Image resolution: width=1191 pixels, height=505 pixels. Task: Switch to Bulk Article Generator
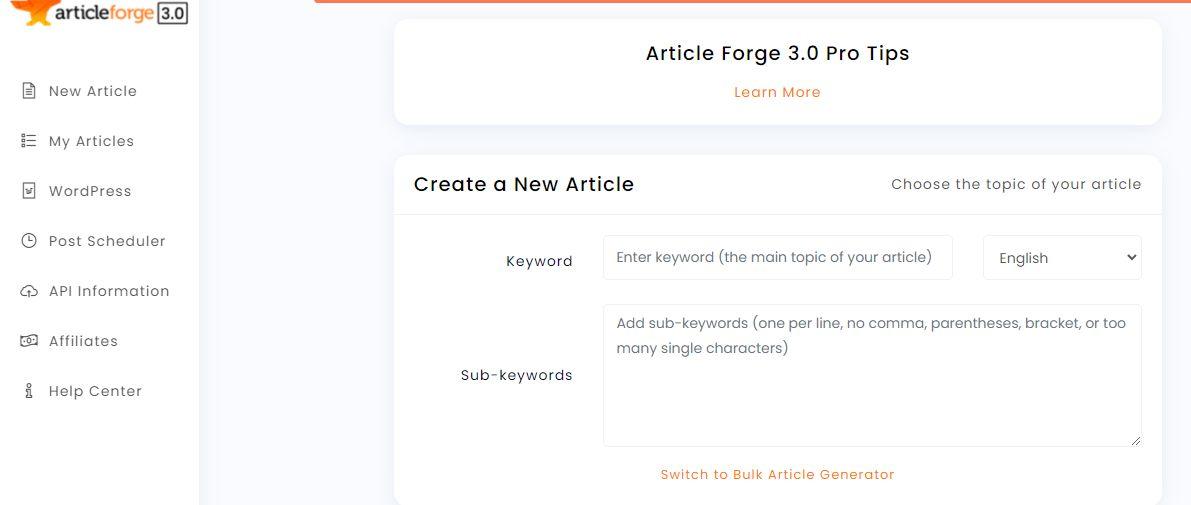[x=777, y=475]
